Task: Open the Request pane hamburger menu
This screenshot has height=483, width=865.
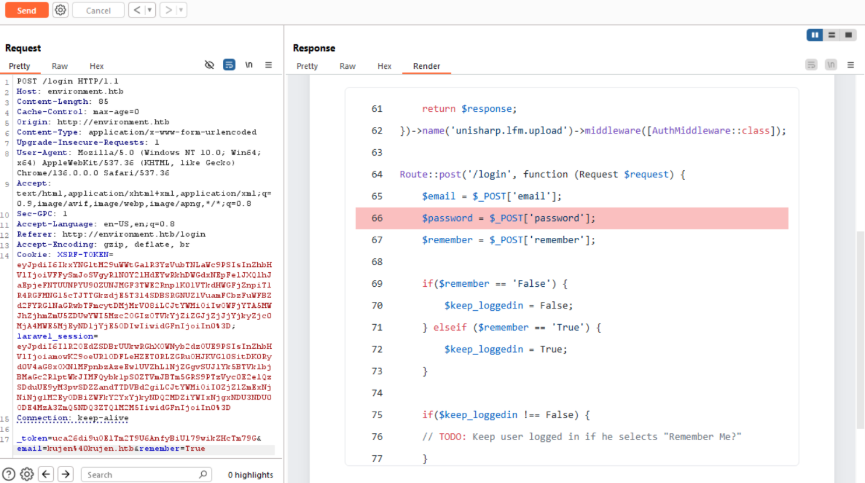Action: click(x=267, y=65)
